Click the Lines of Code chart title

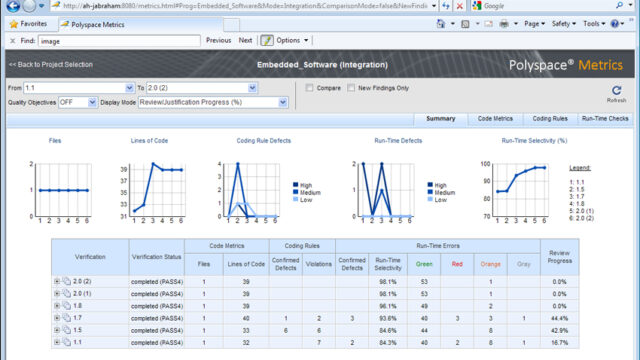coord(149,141)
